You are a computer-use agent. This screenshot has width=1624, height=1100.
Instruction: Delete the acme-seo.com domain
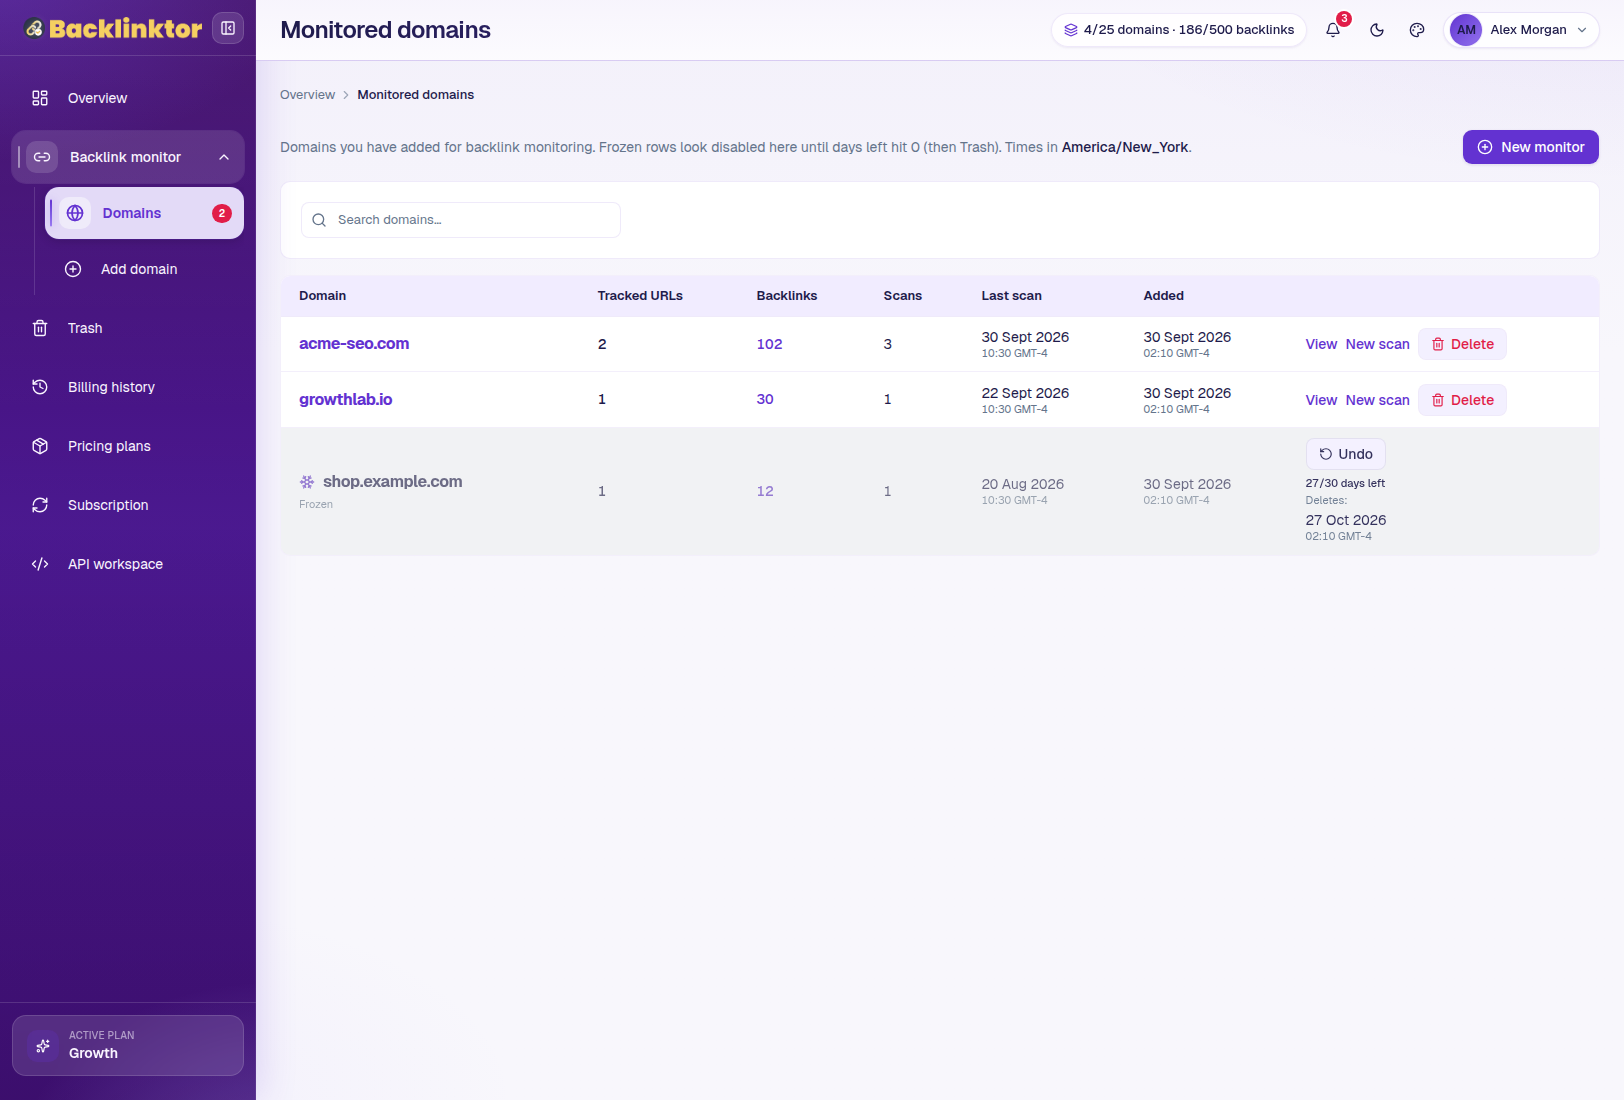point(1462,344)
